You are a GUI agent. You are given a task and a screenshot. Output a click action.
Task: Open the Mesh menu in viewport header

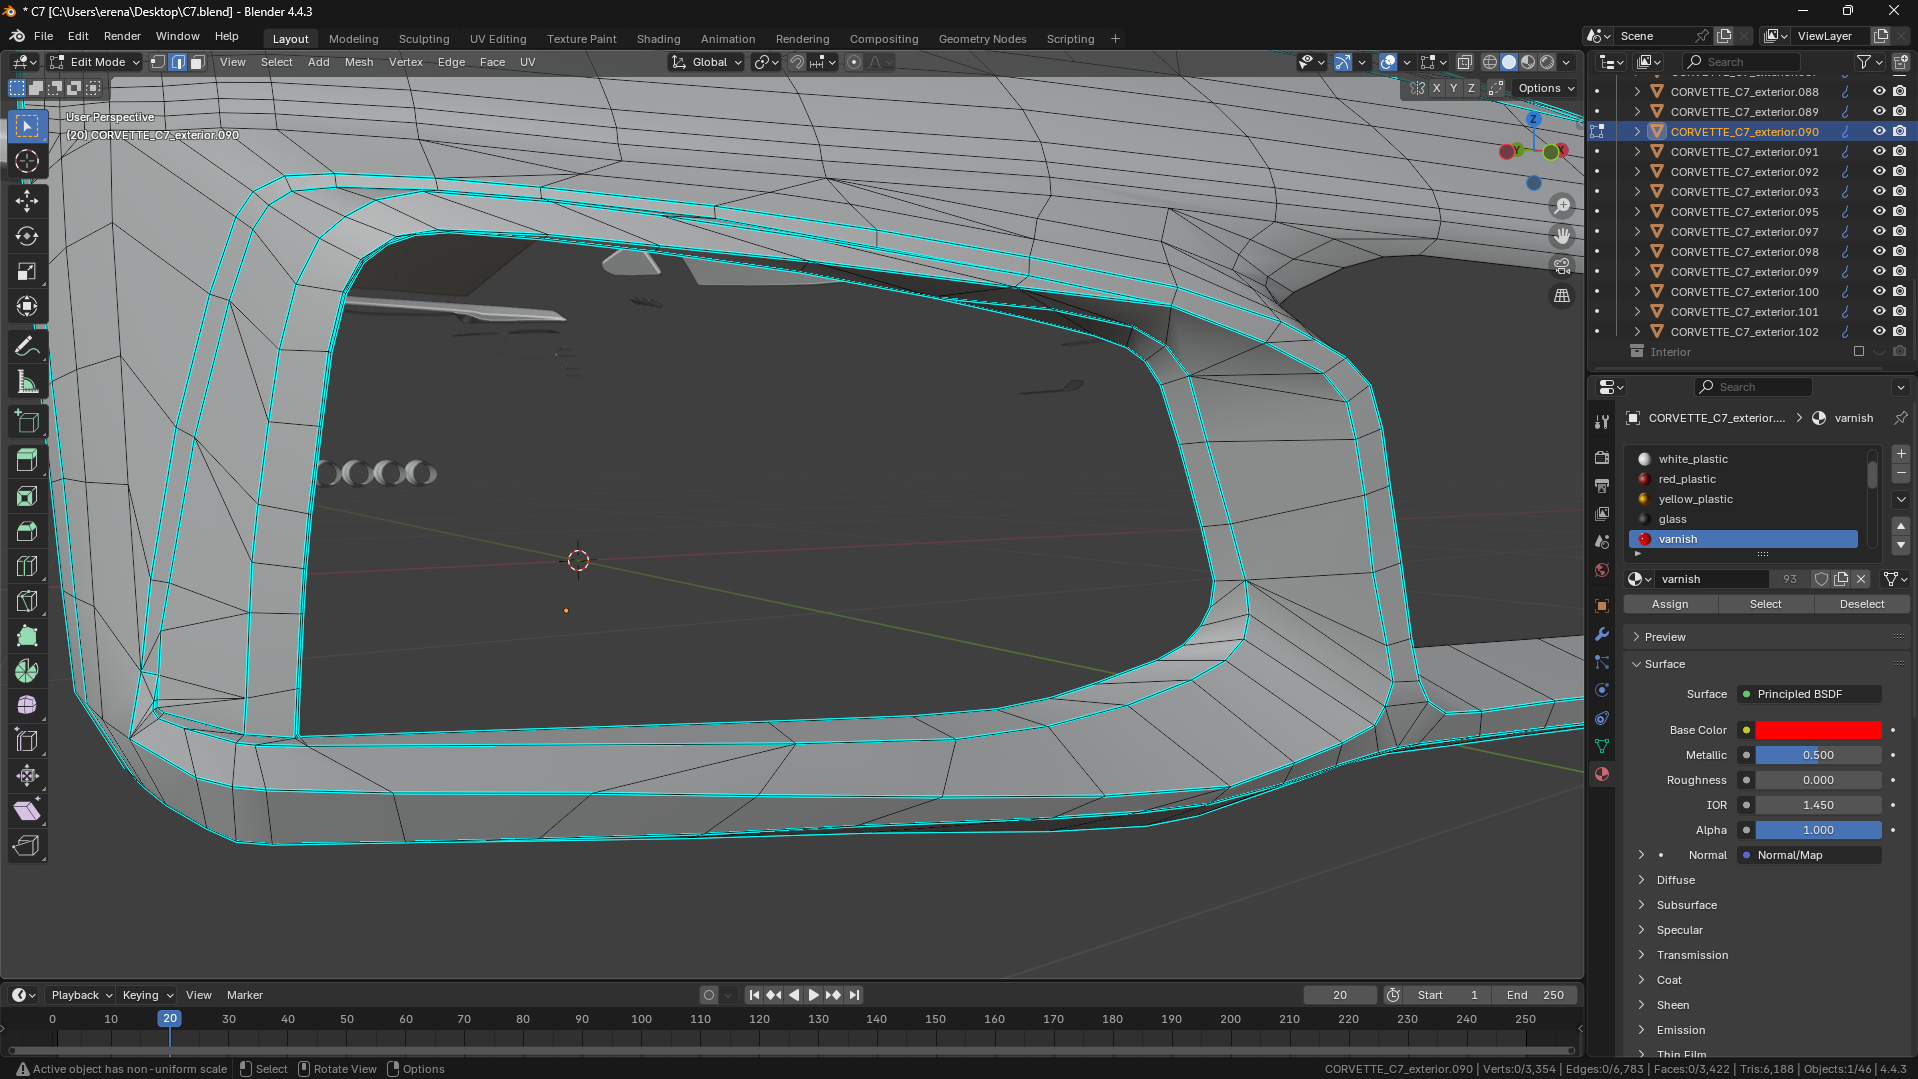[x=359, y=62]
